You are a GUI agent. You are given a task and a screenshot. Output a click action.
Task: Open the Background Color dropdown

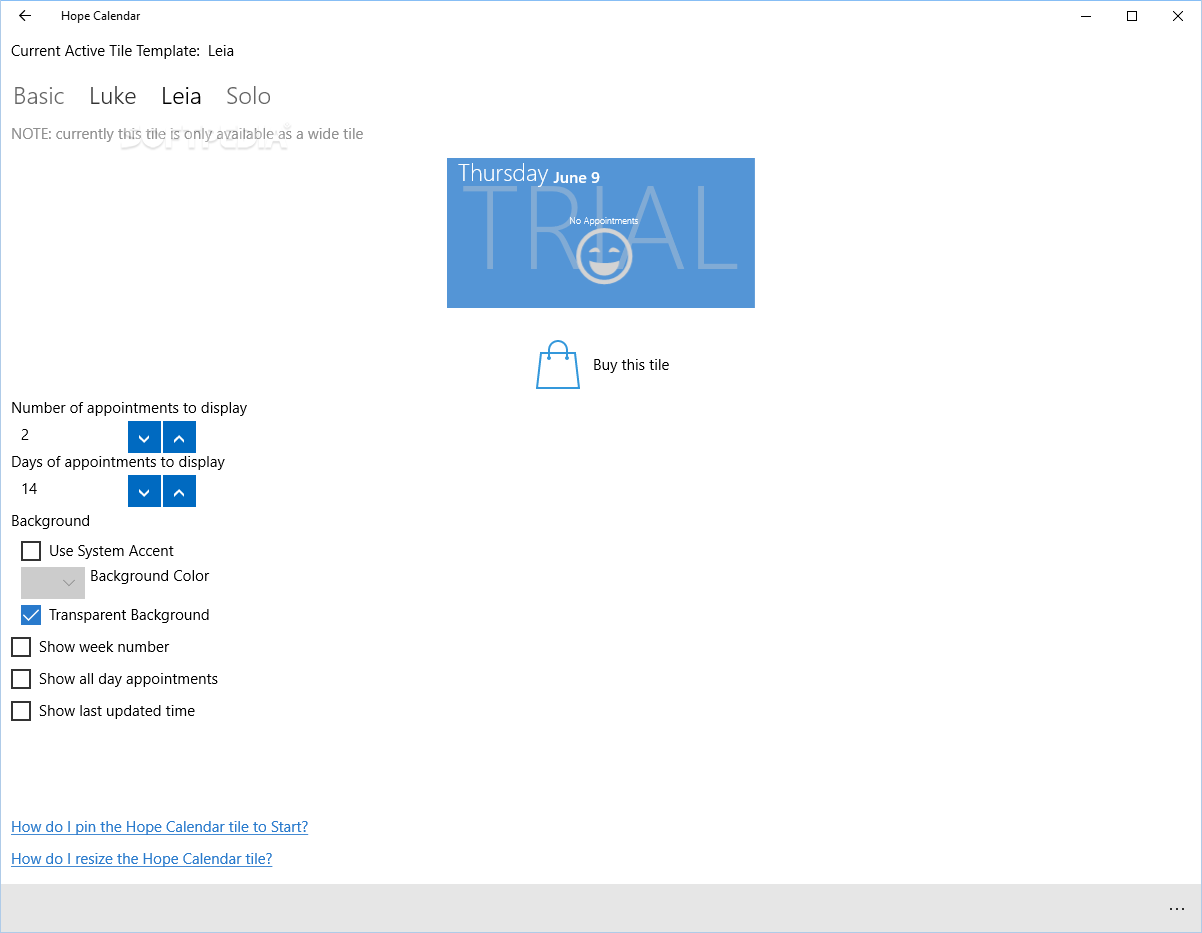(x=53, y=583)
